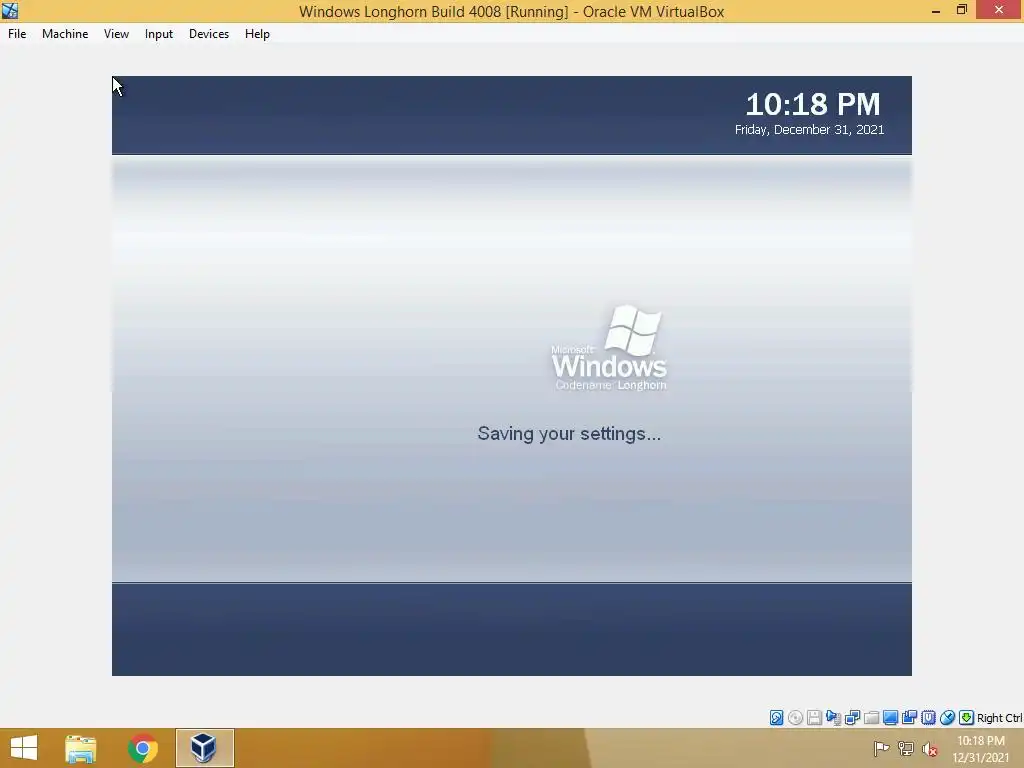Click the floppy disk indicator
This screenshot has width=1024, height=768.
[x=814, y=718]
